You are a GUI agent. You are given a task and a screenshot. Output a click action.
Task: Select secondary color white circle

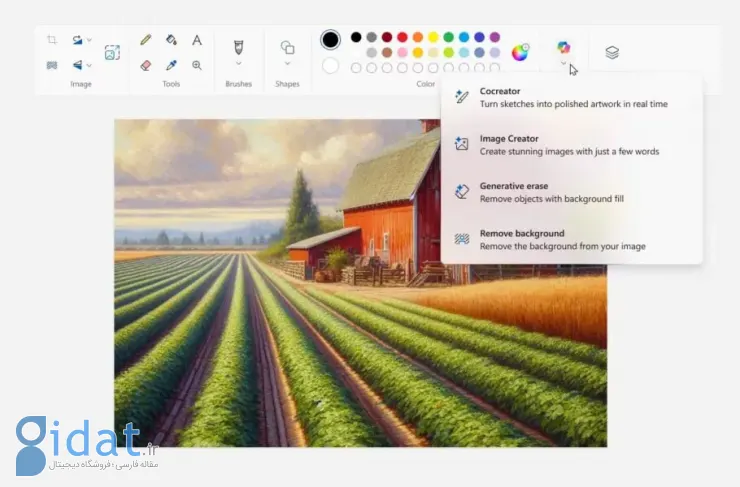tap(330, 66)
